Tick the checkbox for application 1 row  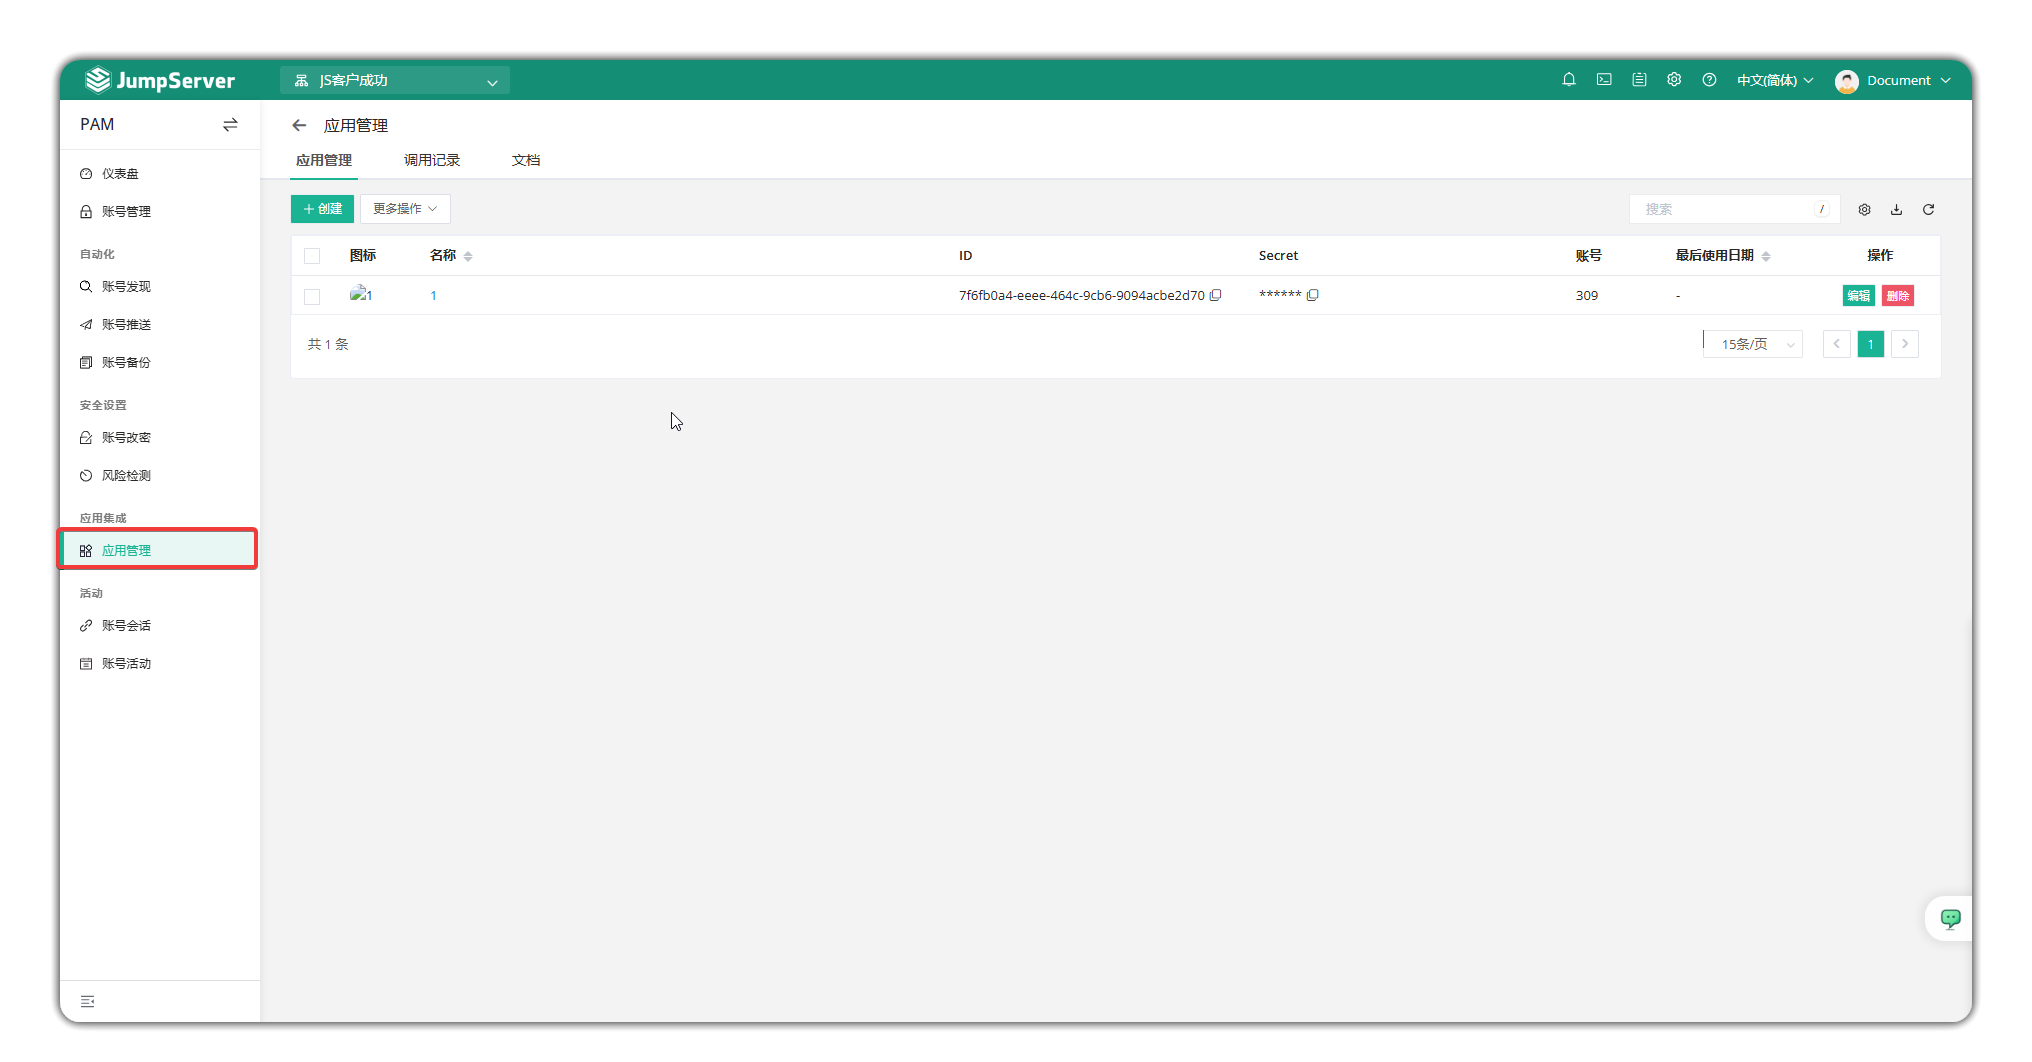(312, 296)
